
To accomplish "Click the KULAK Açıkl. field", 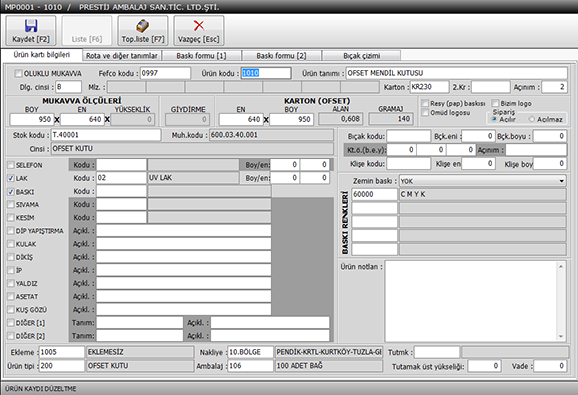I will pyautogui.click(x=184, y=244).
